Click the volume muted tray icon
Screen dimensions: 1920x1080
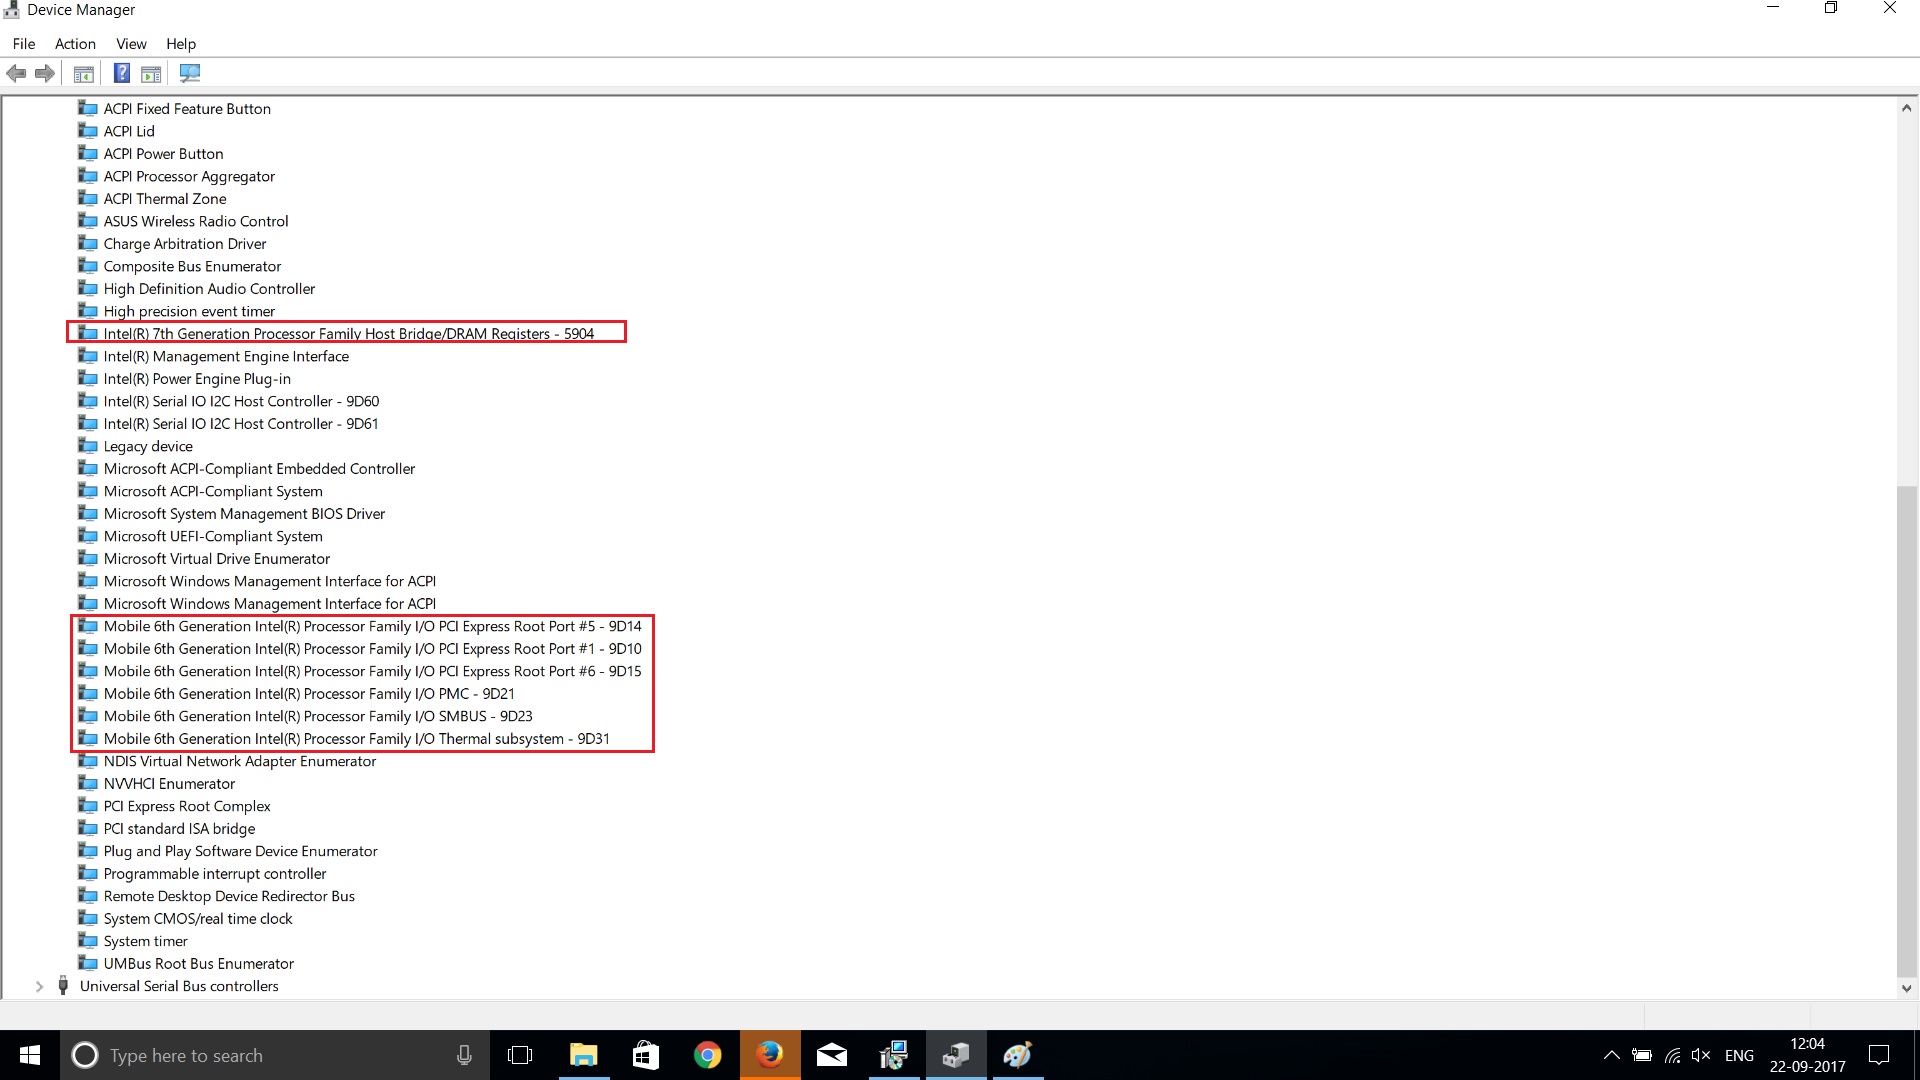(1701, 1055)
